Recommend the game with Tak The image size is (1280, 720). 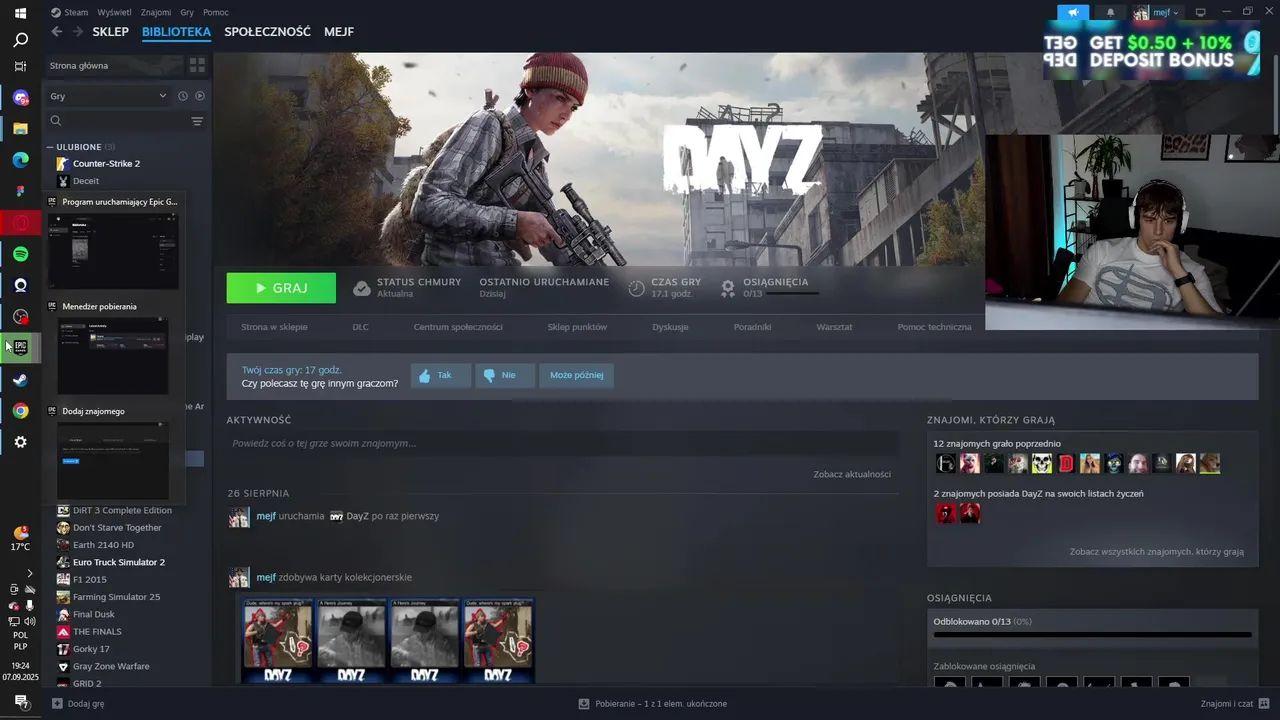click(441, 376)
